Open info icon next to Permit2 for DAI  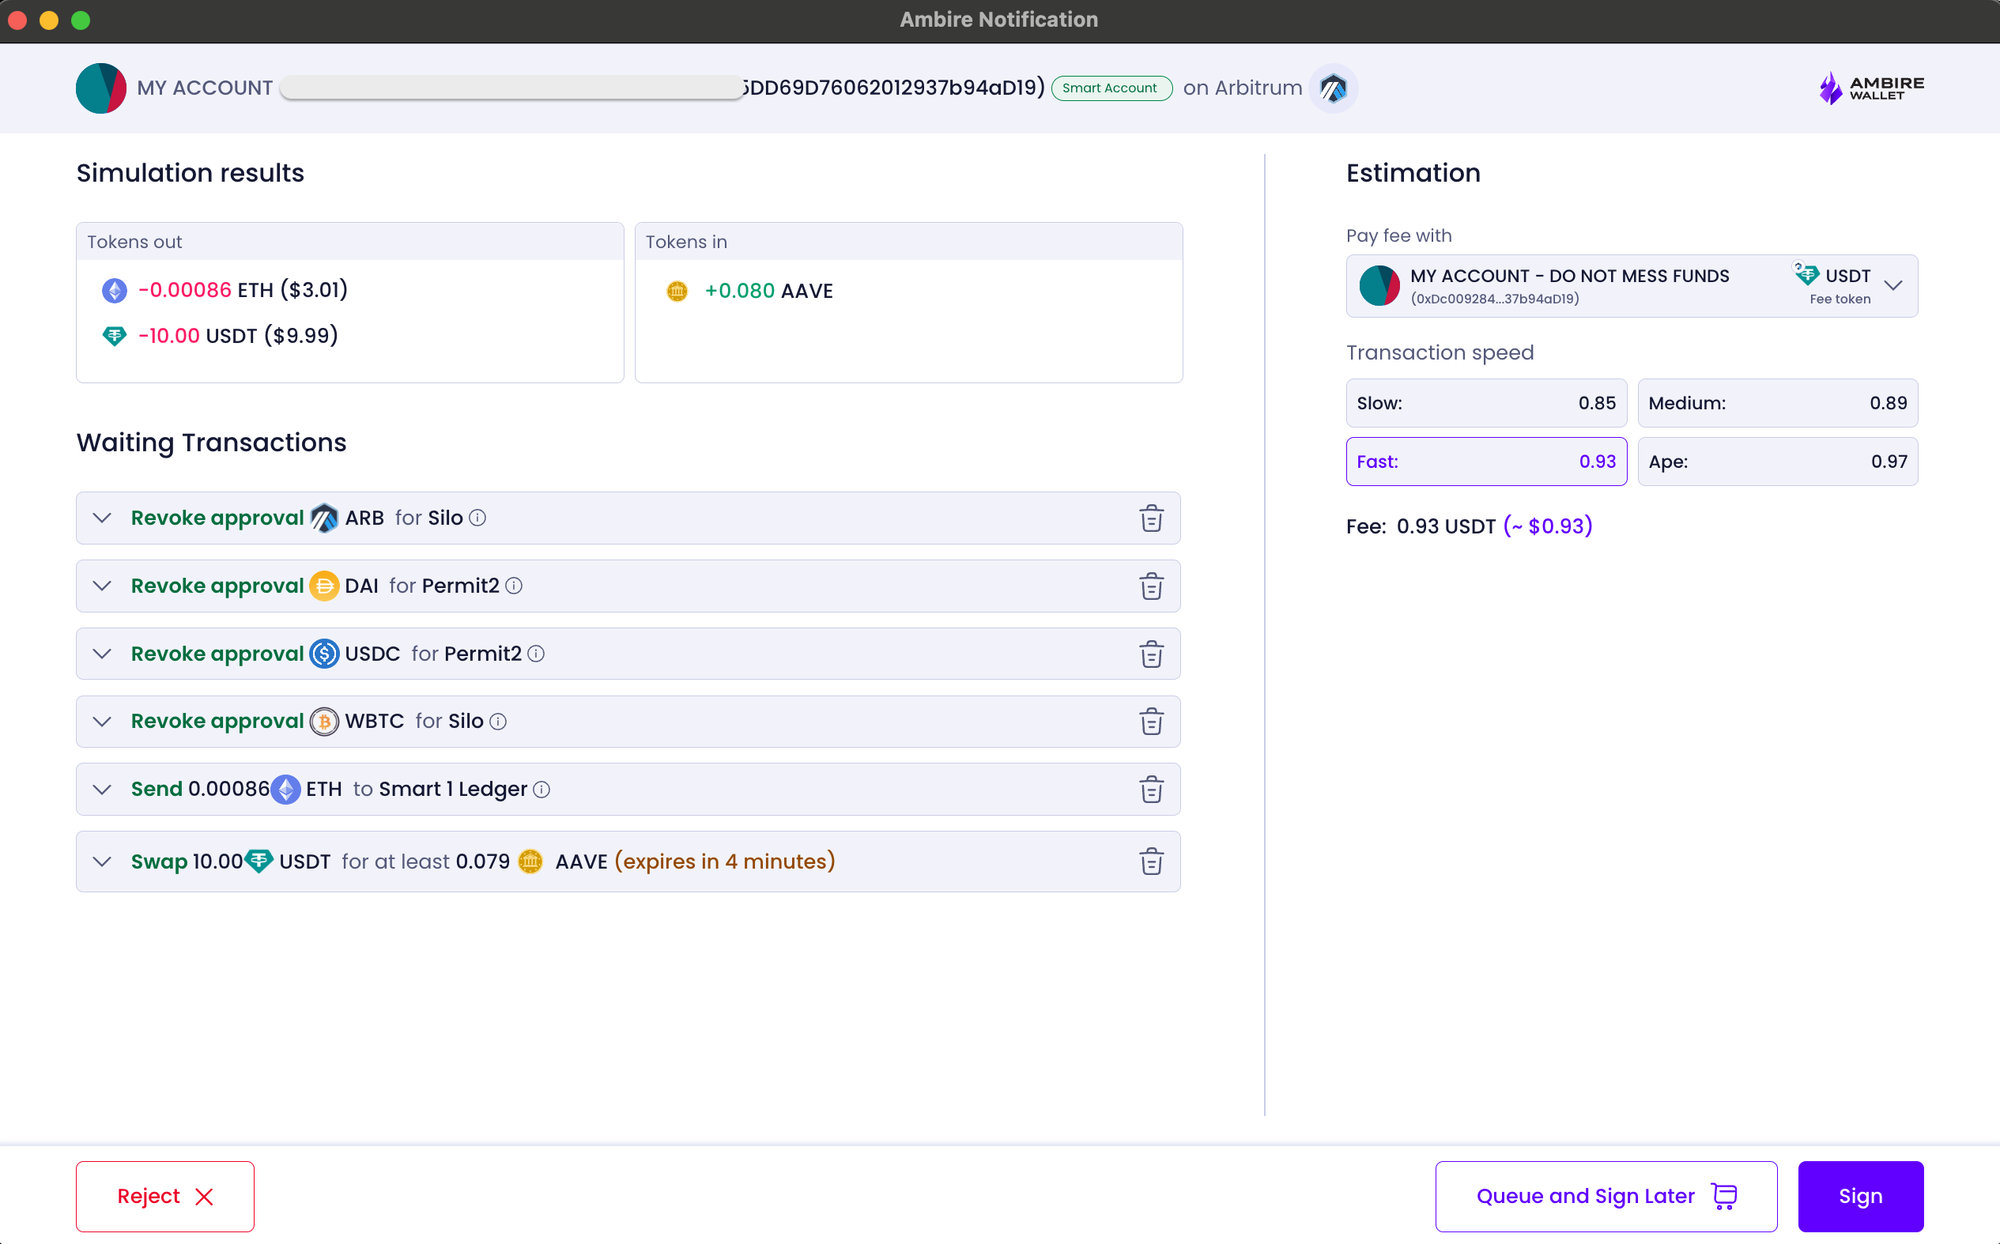pyautogui.click(x=514, y=586)
